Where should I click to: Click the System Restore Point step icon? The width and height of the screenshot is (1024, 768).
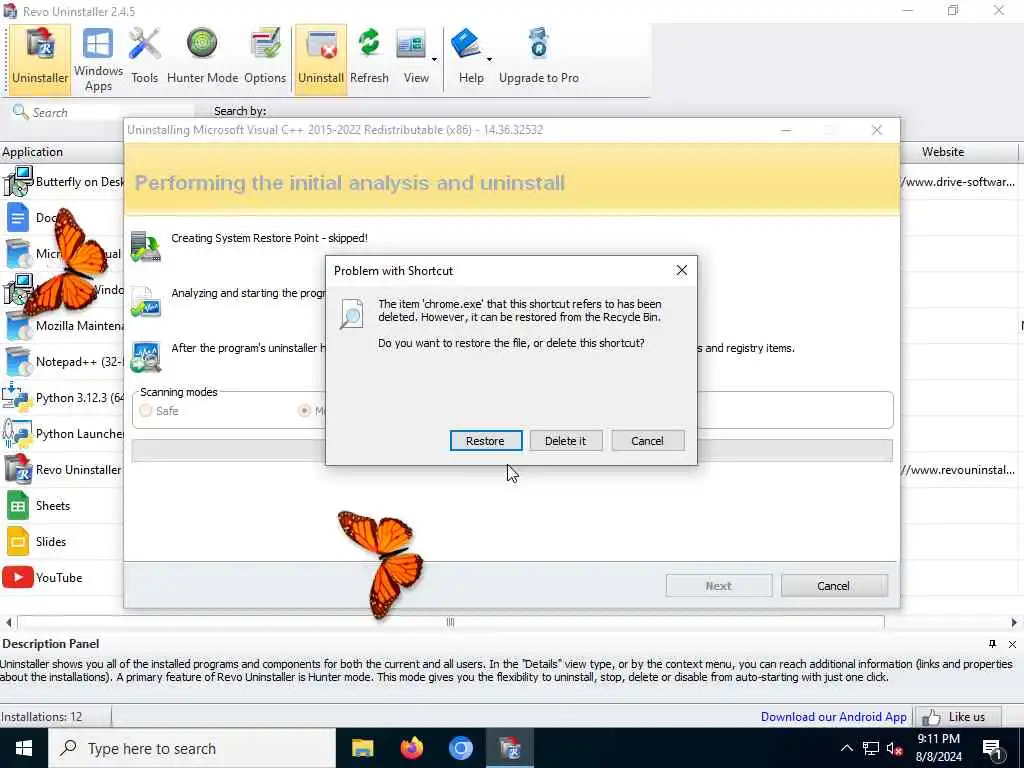coord(146,246)
